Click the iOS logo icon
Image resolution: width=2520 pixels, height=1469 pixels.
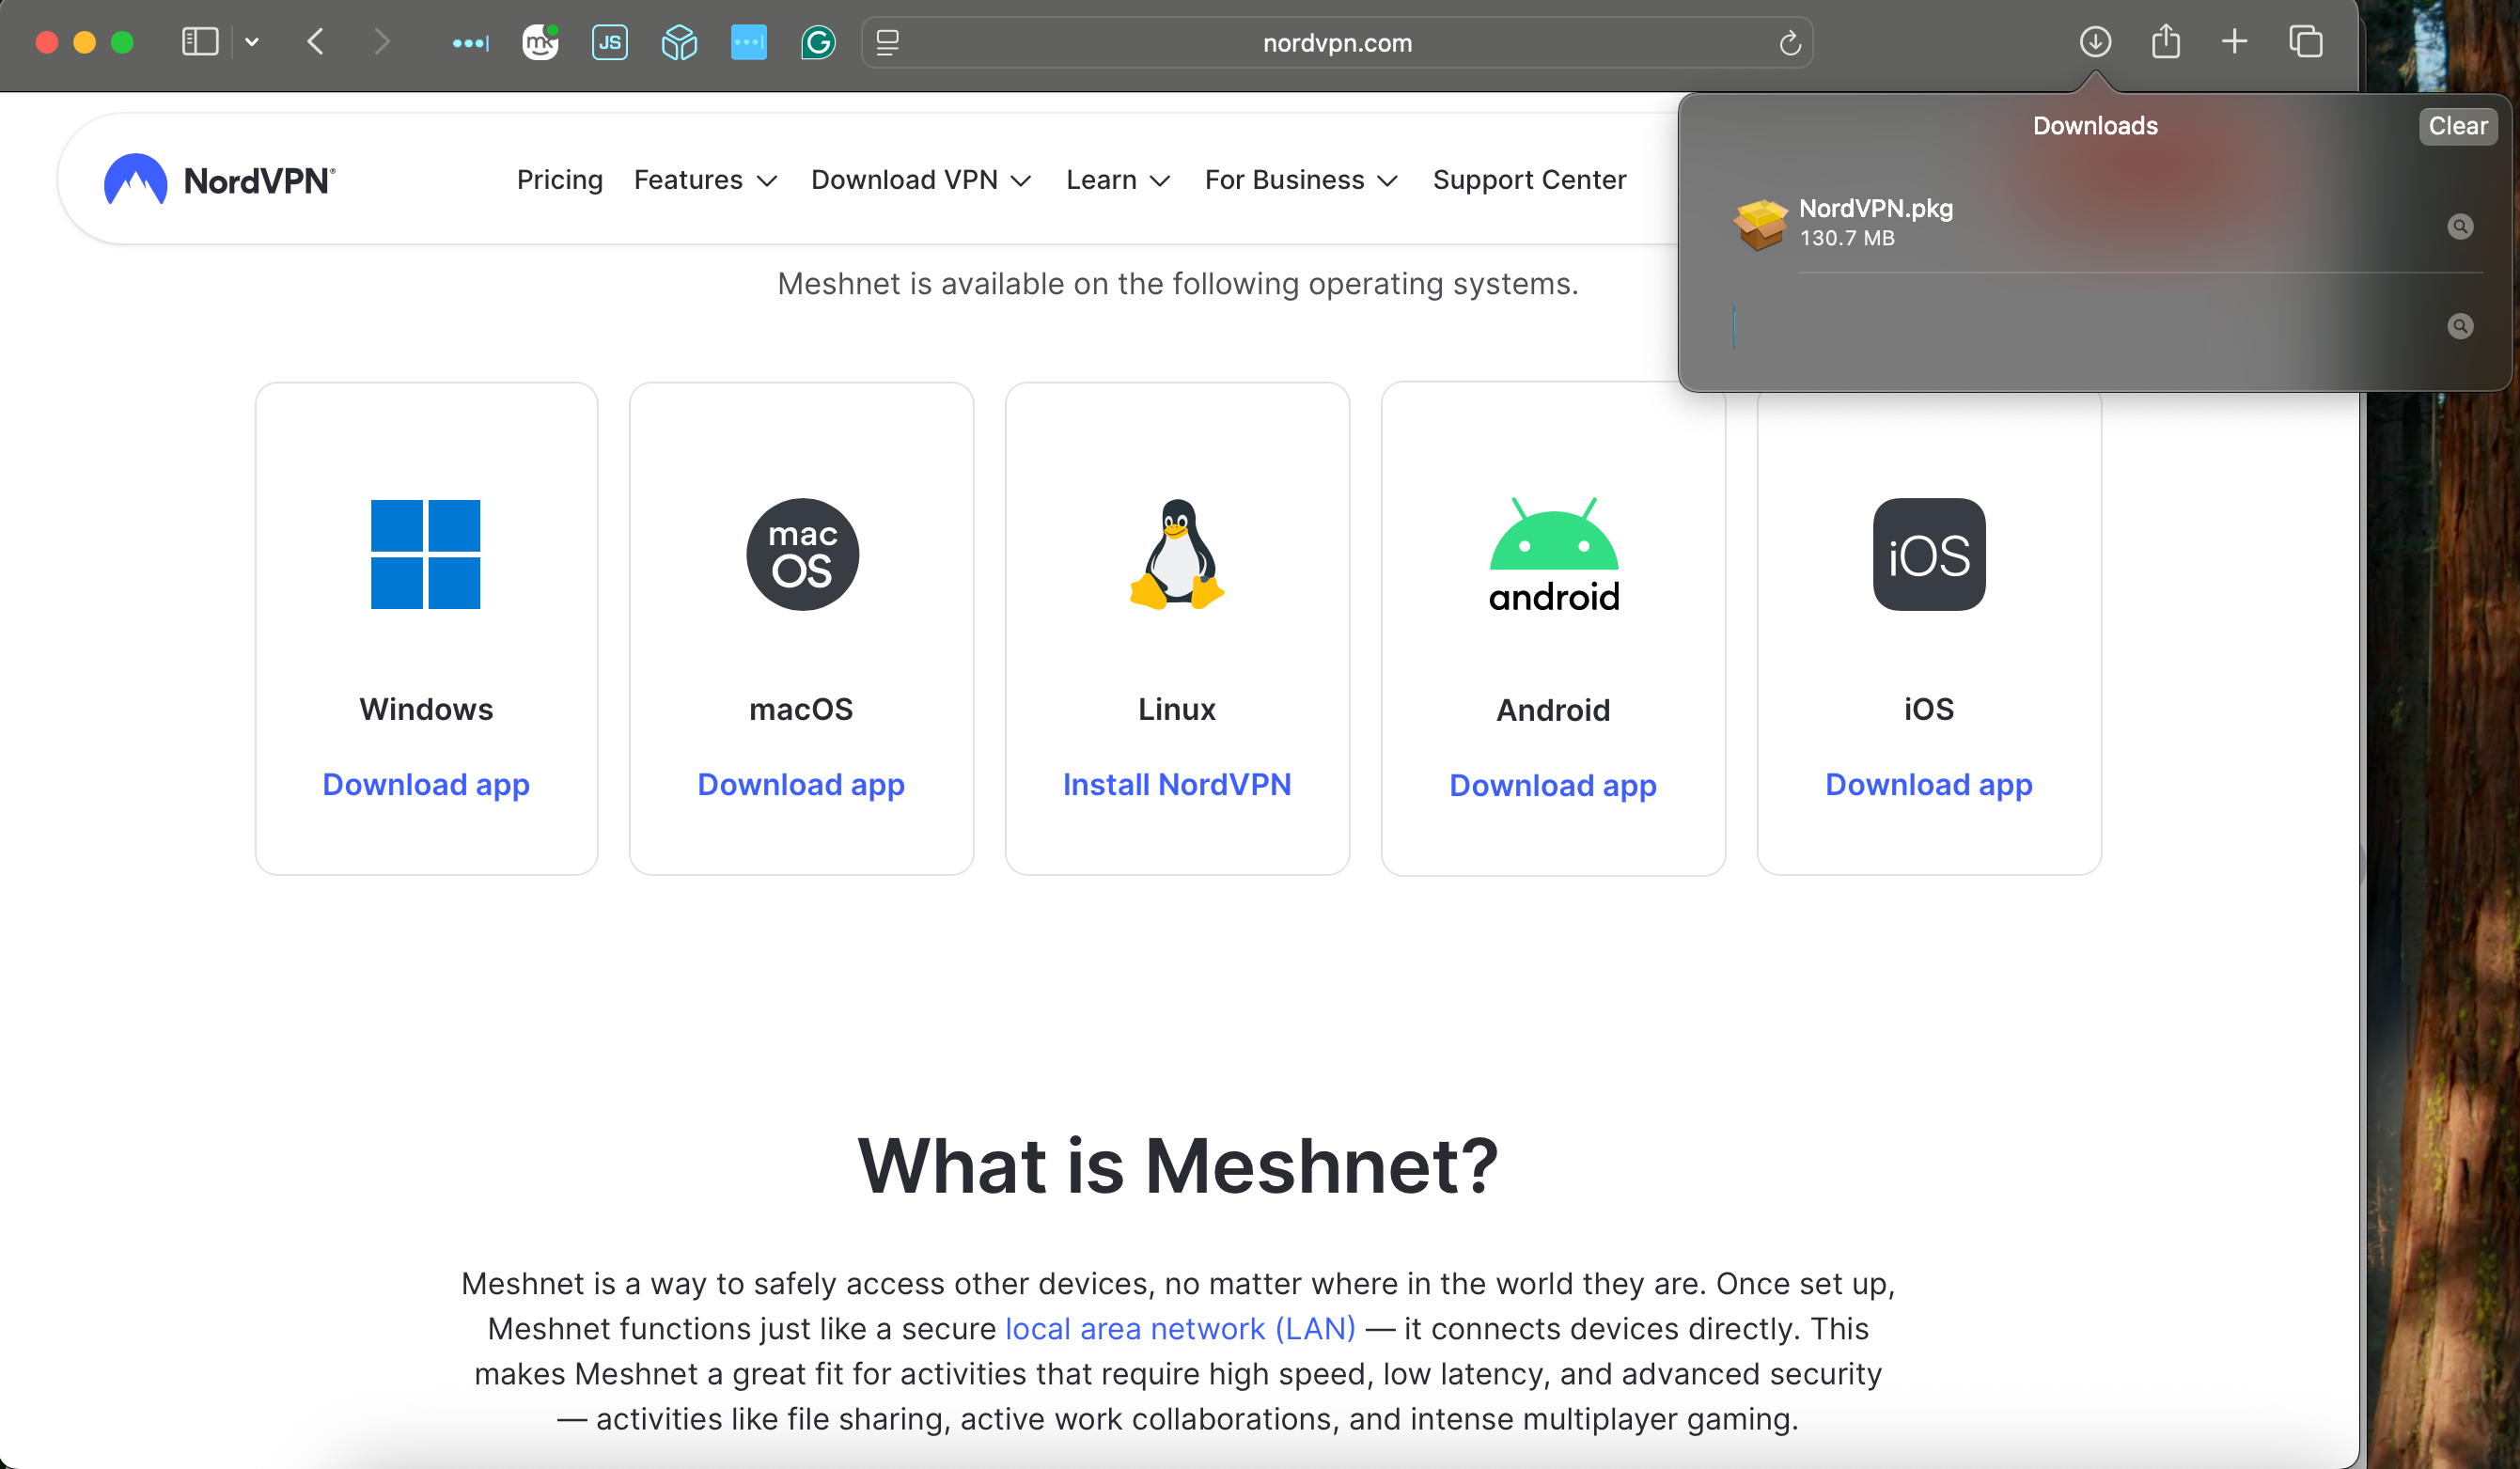(1929, 554)
